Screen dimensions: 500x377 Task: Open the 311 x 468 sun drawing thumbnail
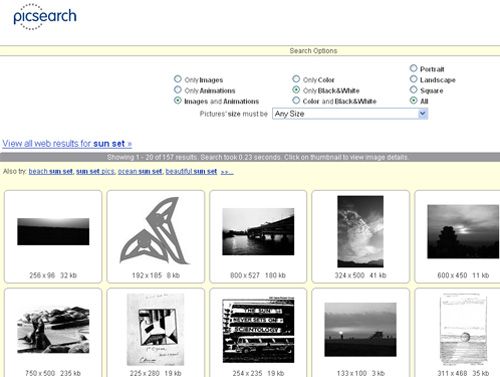click(x=464, y=329)
